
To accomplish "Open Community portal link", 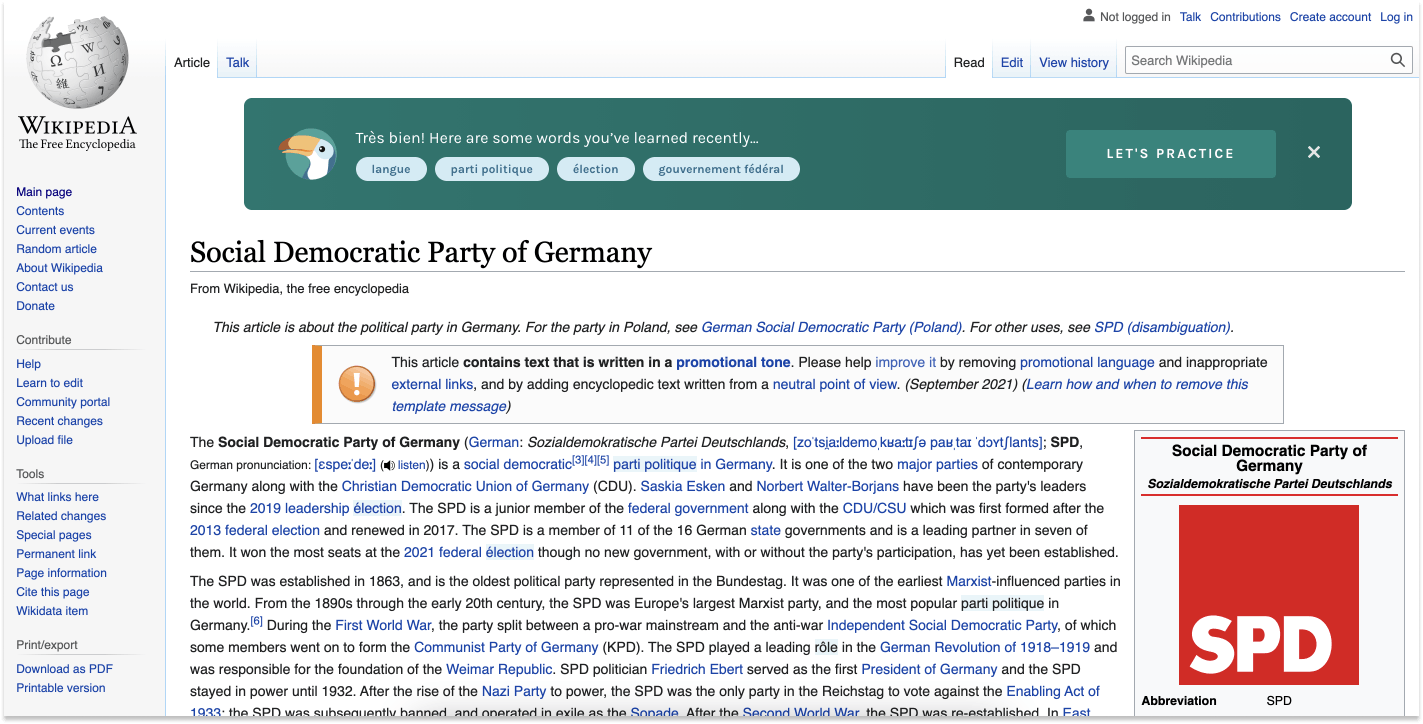I will tap(63, 402).
